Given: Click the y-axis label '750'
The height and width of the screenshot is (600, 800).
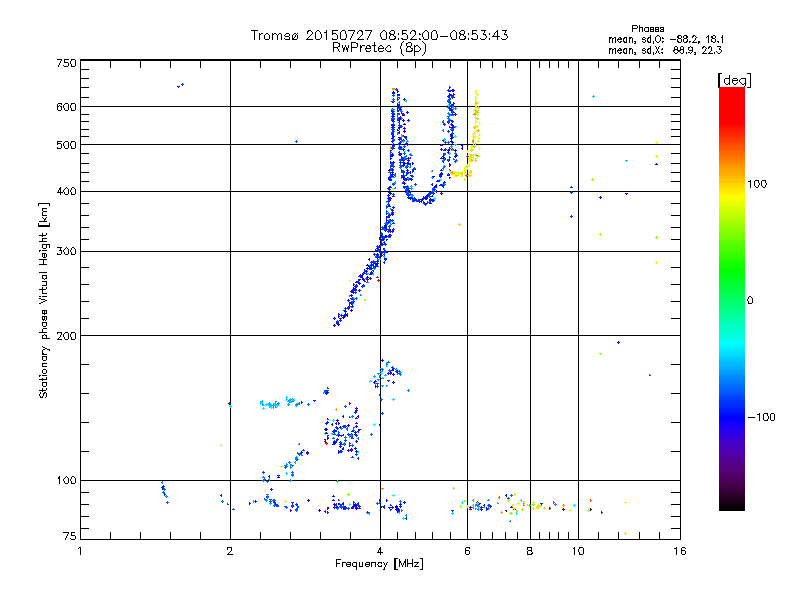Looking at the screenshot, I should [x=66, y=63].
